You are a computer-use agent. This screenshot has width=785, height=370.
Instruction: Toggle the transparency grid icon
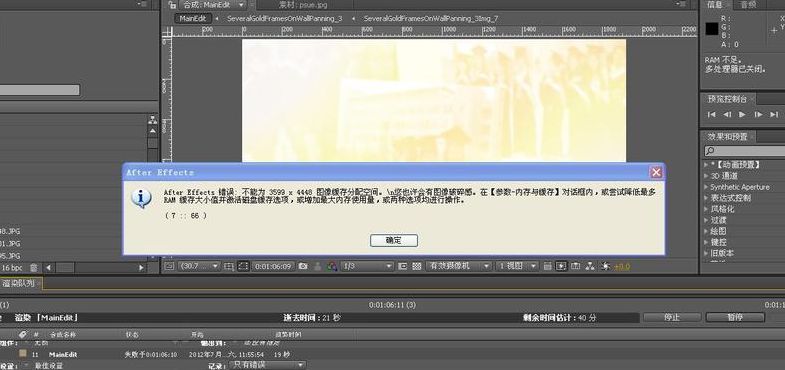click(x=417, y=266)
